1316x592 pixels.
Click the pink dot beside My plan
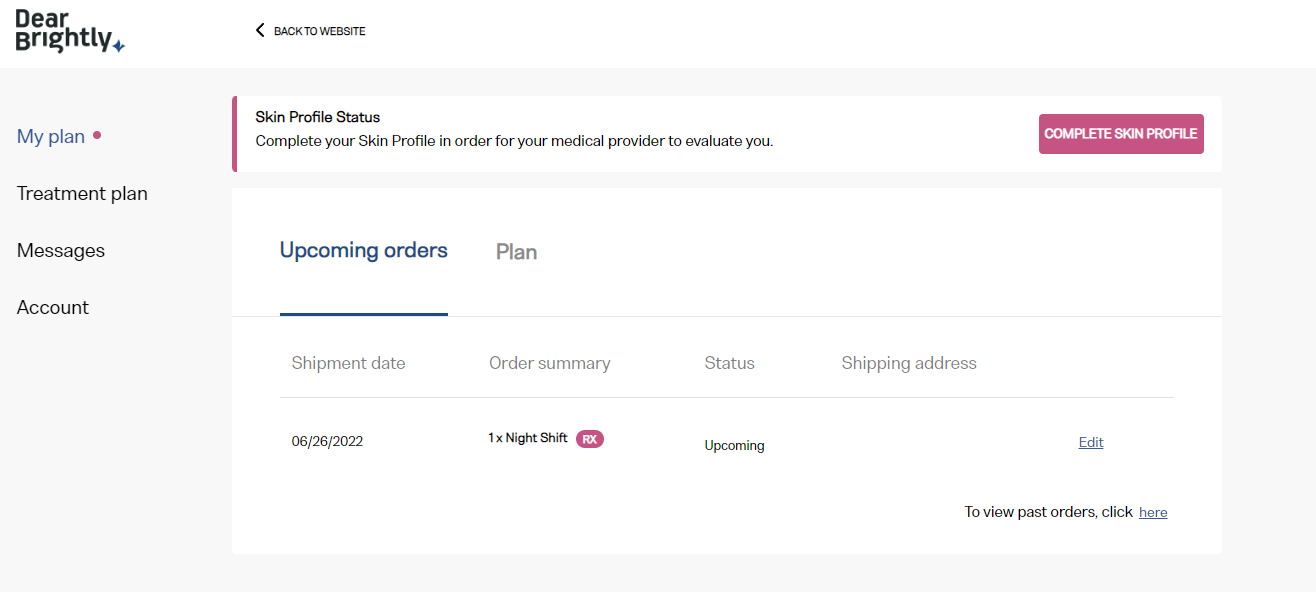coord(97,135)
